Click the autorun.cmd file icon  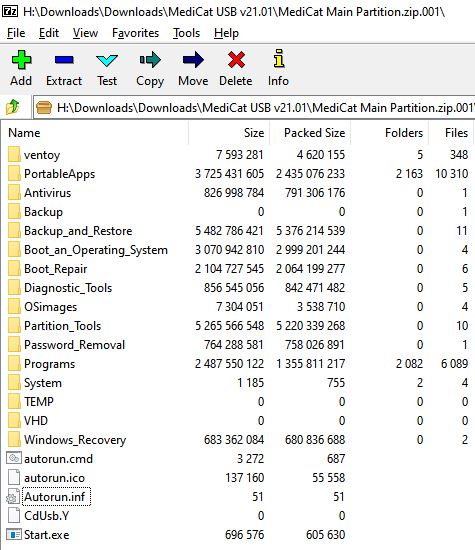[14, 458]
